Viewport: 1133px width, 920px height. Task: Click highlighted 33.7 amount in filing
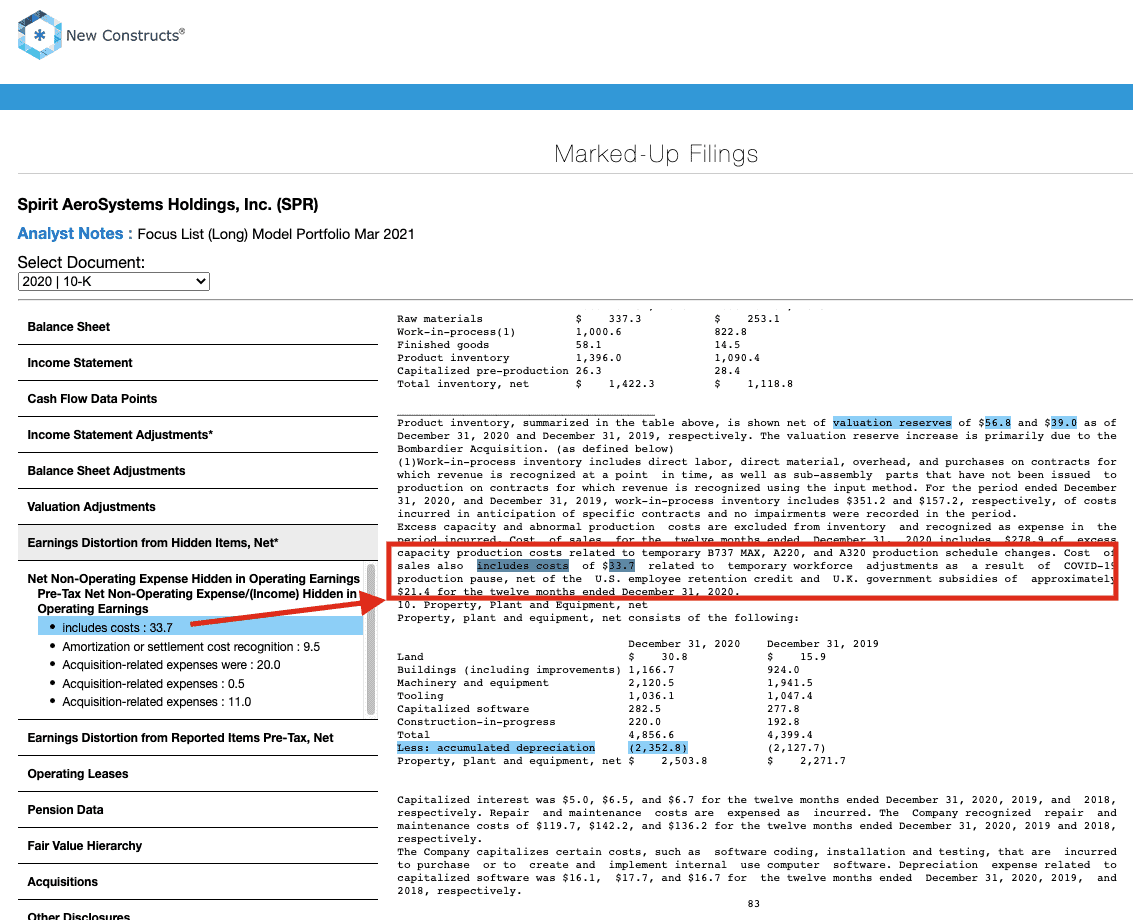pyautogui.click(x=621, y=566)
